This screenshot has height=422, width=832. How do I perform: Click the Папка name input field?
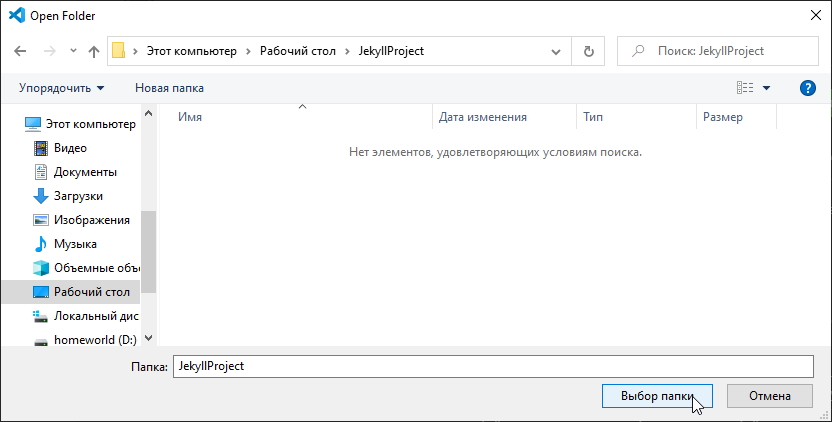point(492,366)
